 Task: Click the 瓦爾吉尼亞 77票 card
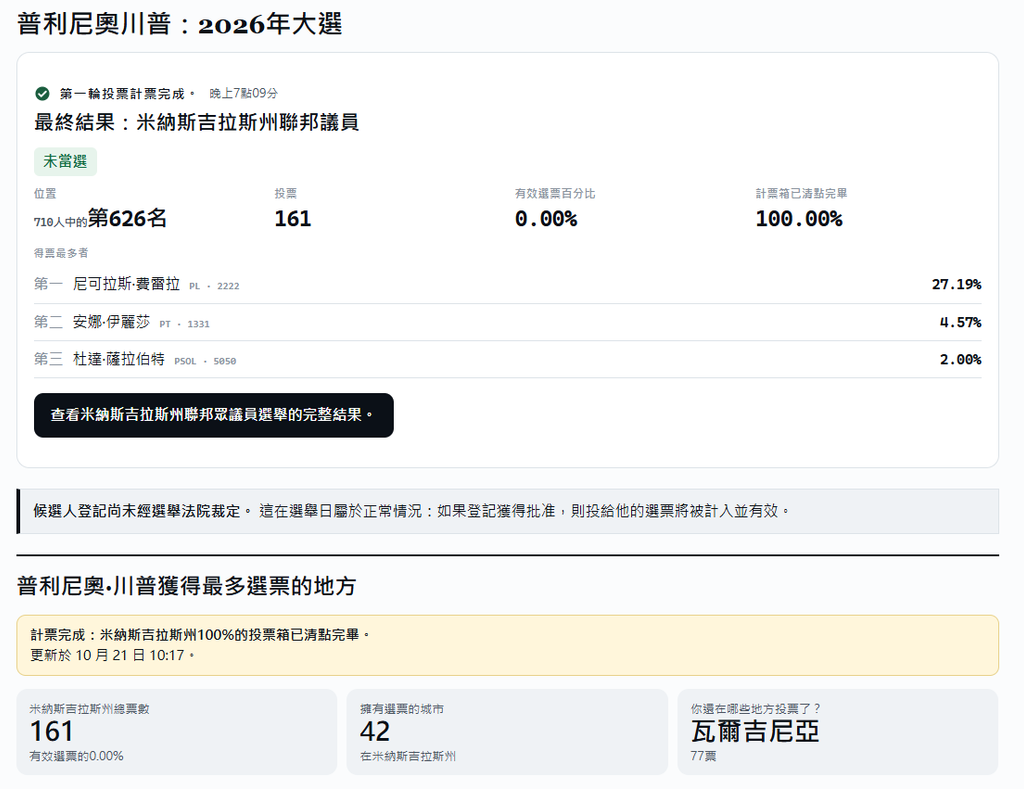(x=838, y=732)
